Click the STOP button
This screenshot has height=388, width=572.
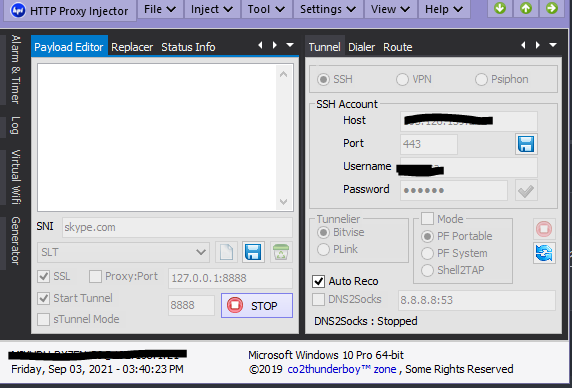[256, 305]
